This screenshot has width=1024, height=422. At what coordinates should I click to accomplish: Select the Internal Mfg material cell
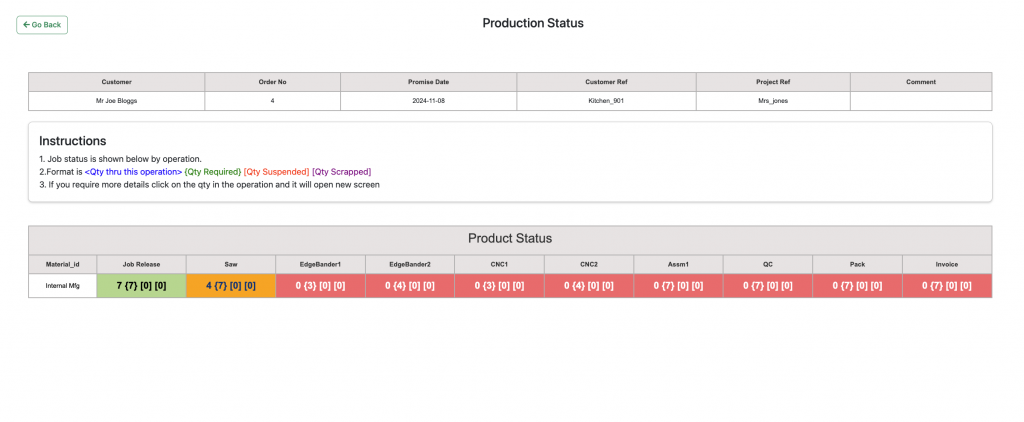pos(63,285)
